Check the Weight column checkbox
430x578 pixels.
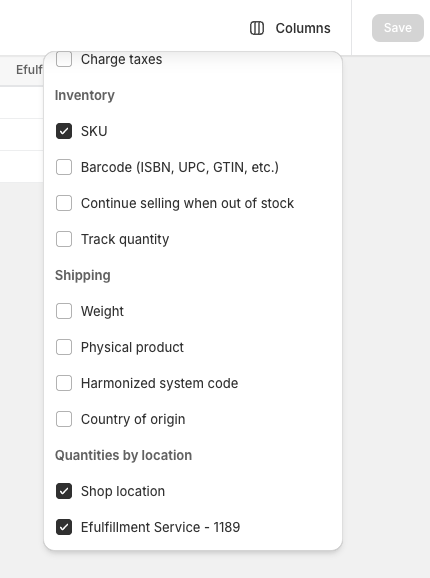[x=64, y=311]
